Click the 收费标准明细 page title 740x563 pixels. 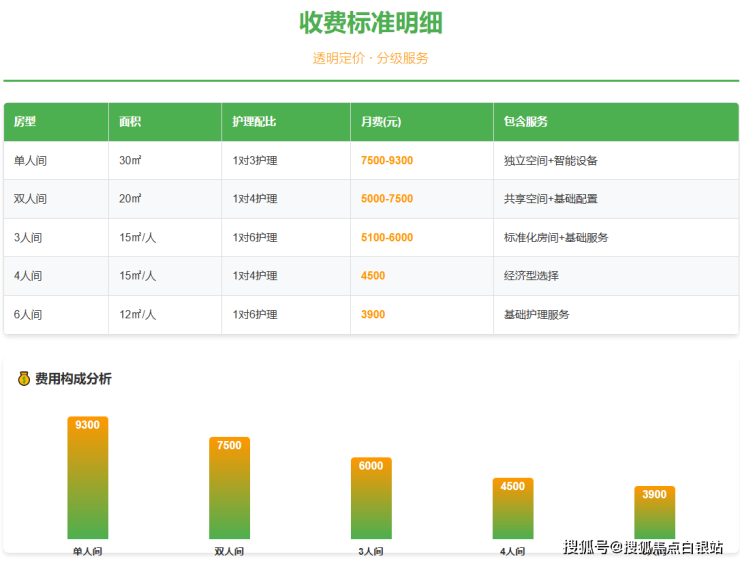[371, 23]
